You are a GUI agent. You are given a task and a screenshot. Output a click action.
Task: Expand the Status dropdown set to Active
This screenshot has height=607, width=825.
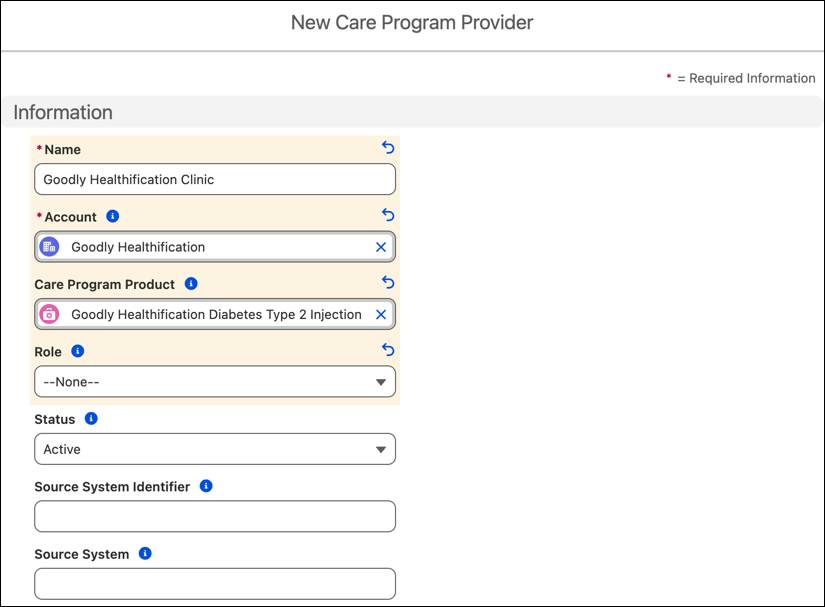pyautogui.click(x=214, y=448)
